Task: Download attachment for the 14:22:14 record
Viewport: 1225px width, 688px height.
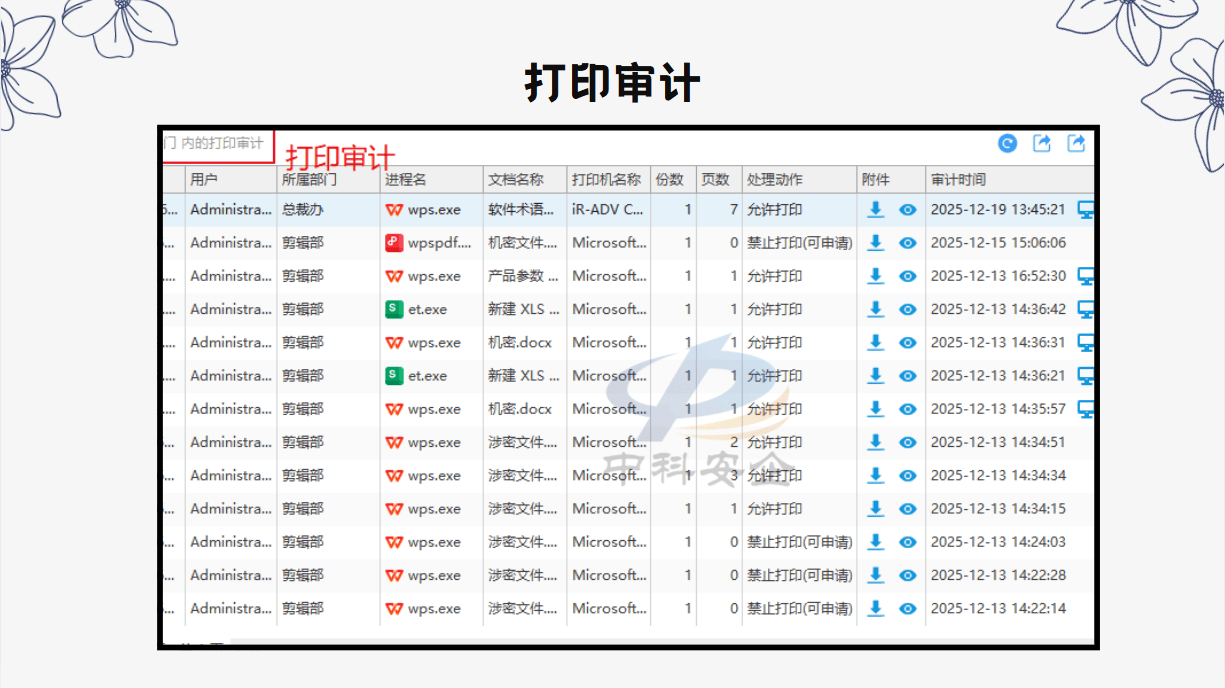Action: click(x=876, y=608)
